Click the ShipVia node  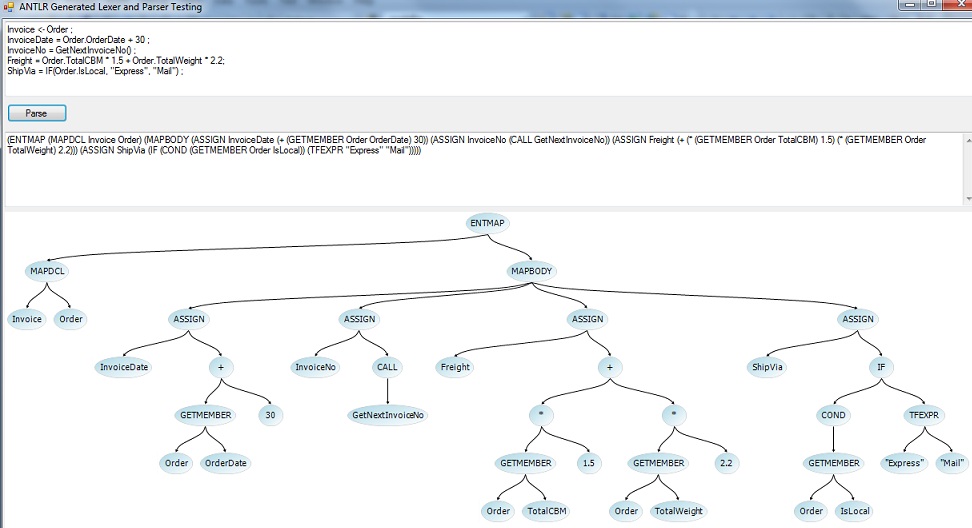(767, 367)
